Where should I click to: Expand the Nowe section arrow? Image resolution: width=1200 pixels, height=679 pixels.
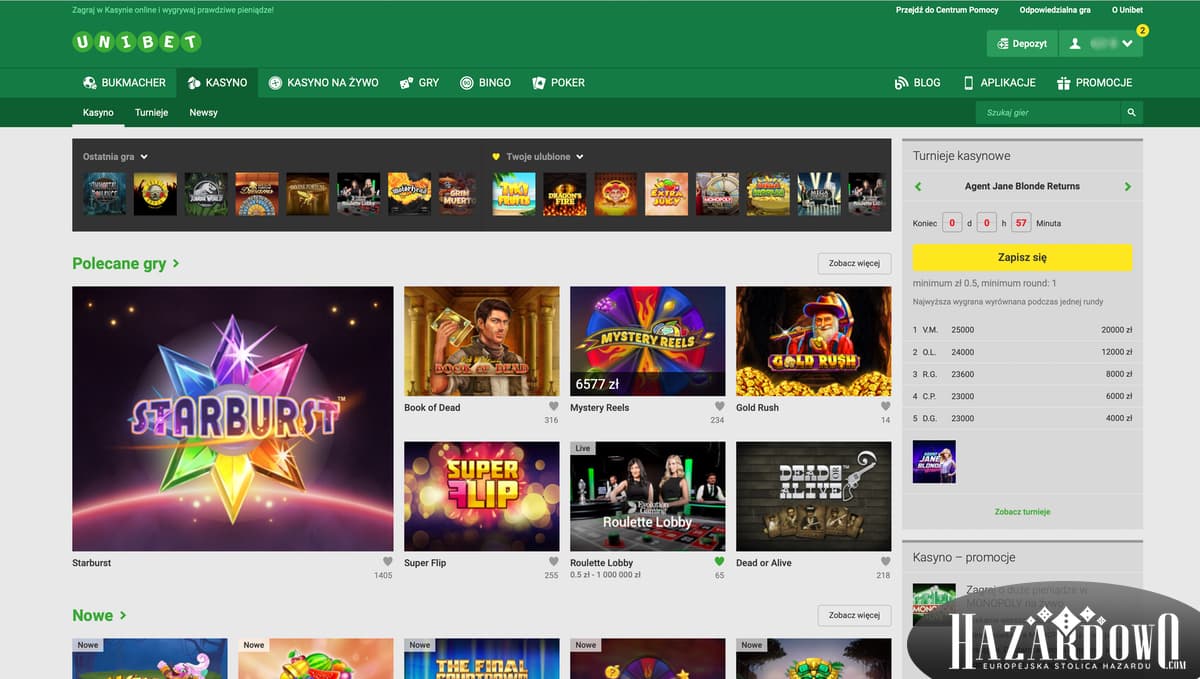coord(123,616)
